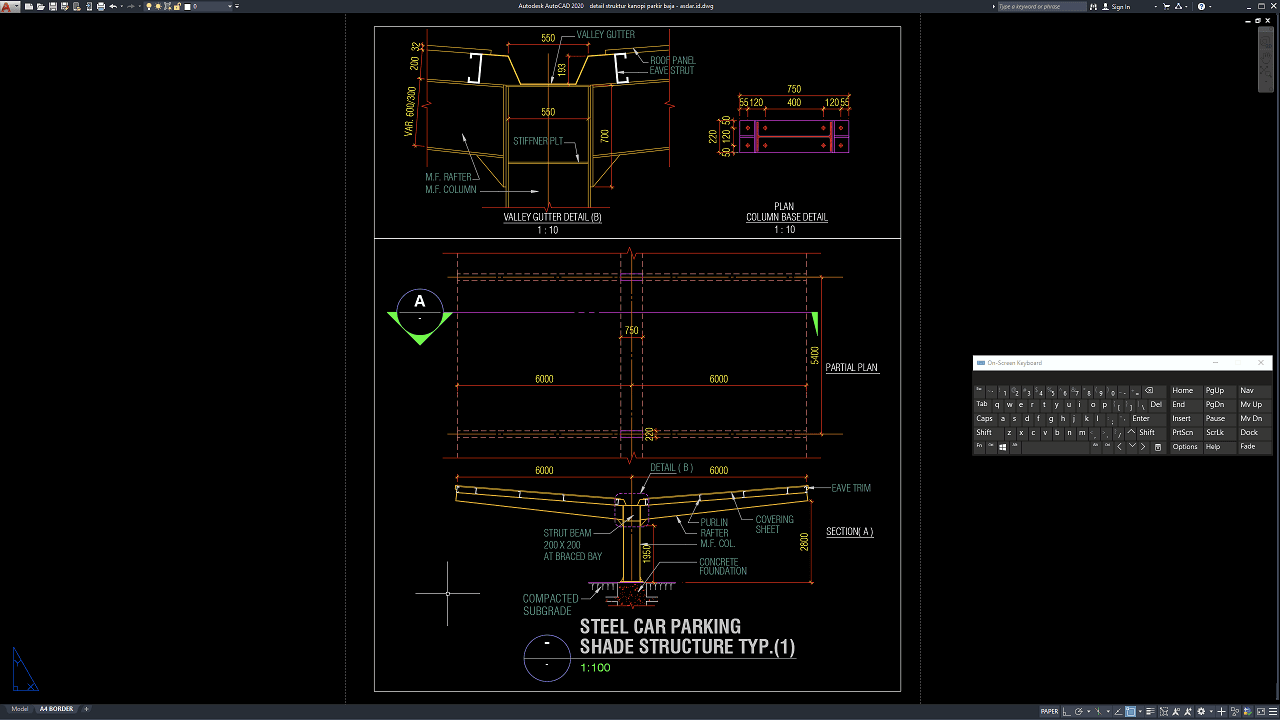Click the Plot printer icon
Image resolution: width=1280 pixels, height=720 pixels.
pyautogui.click(x=101, y=6)
